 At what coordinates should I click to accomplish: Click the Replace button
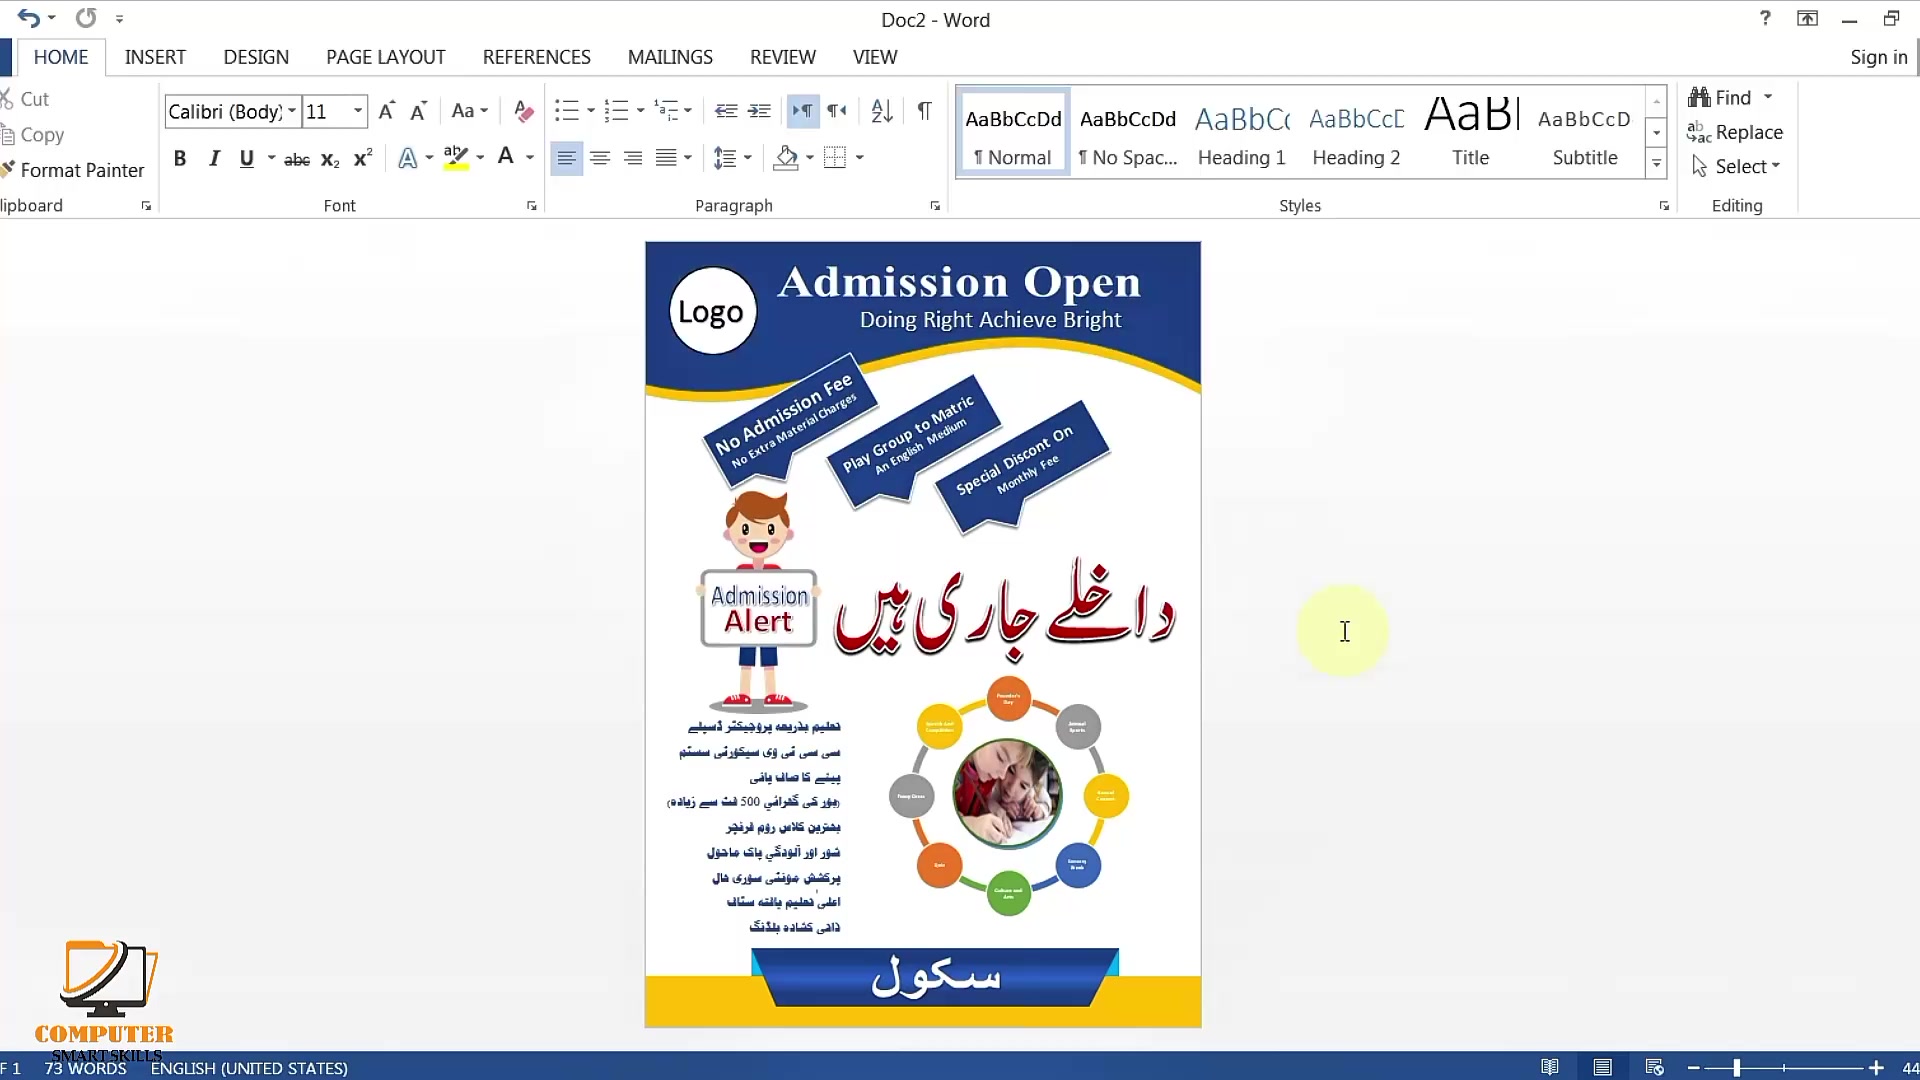(1735, 132)
